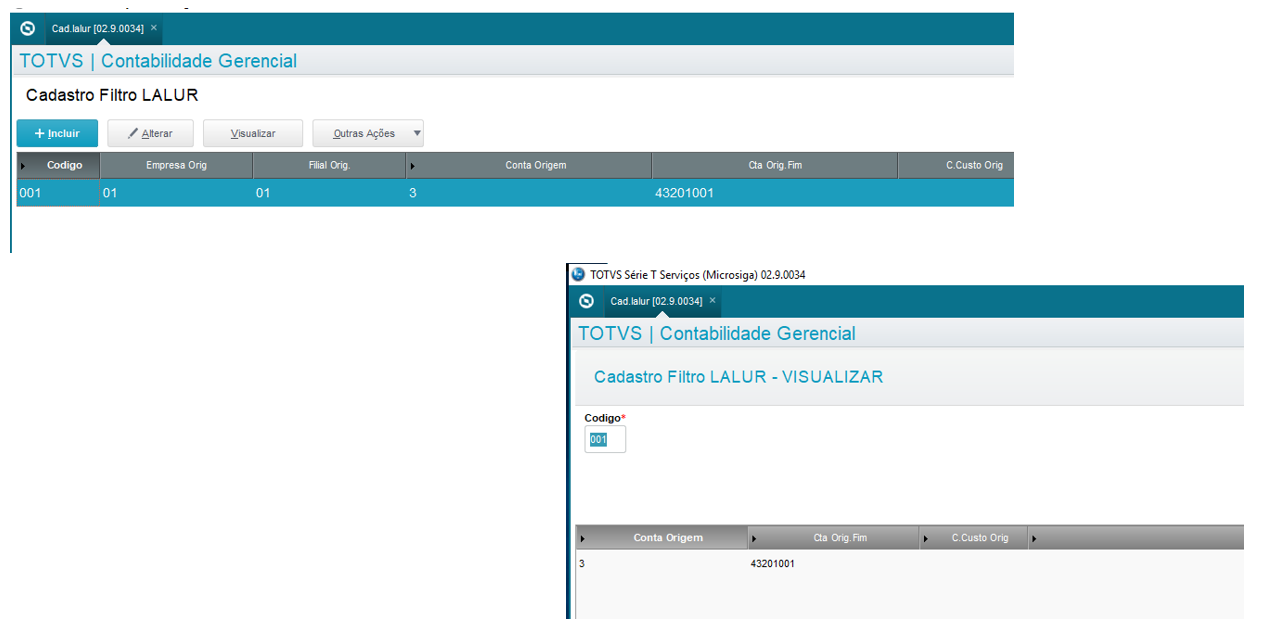1262x619 pixels.
Task: Click the Alterar button
Action: 150,133
